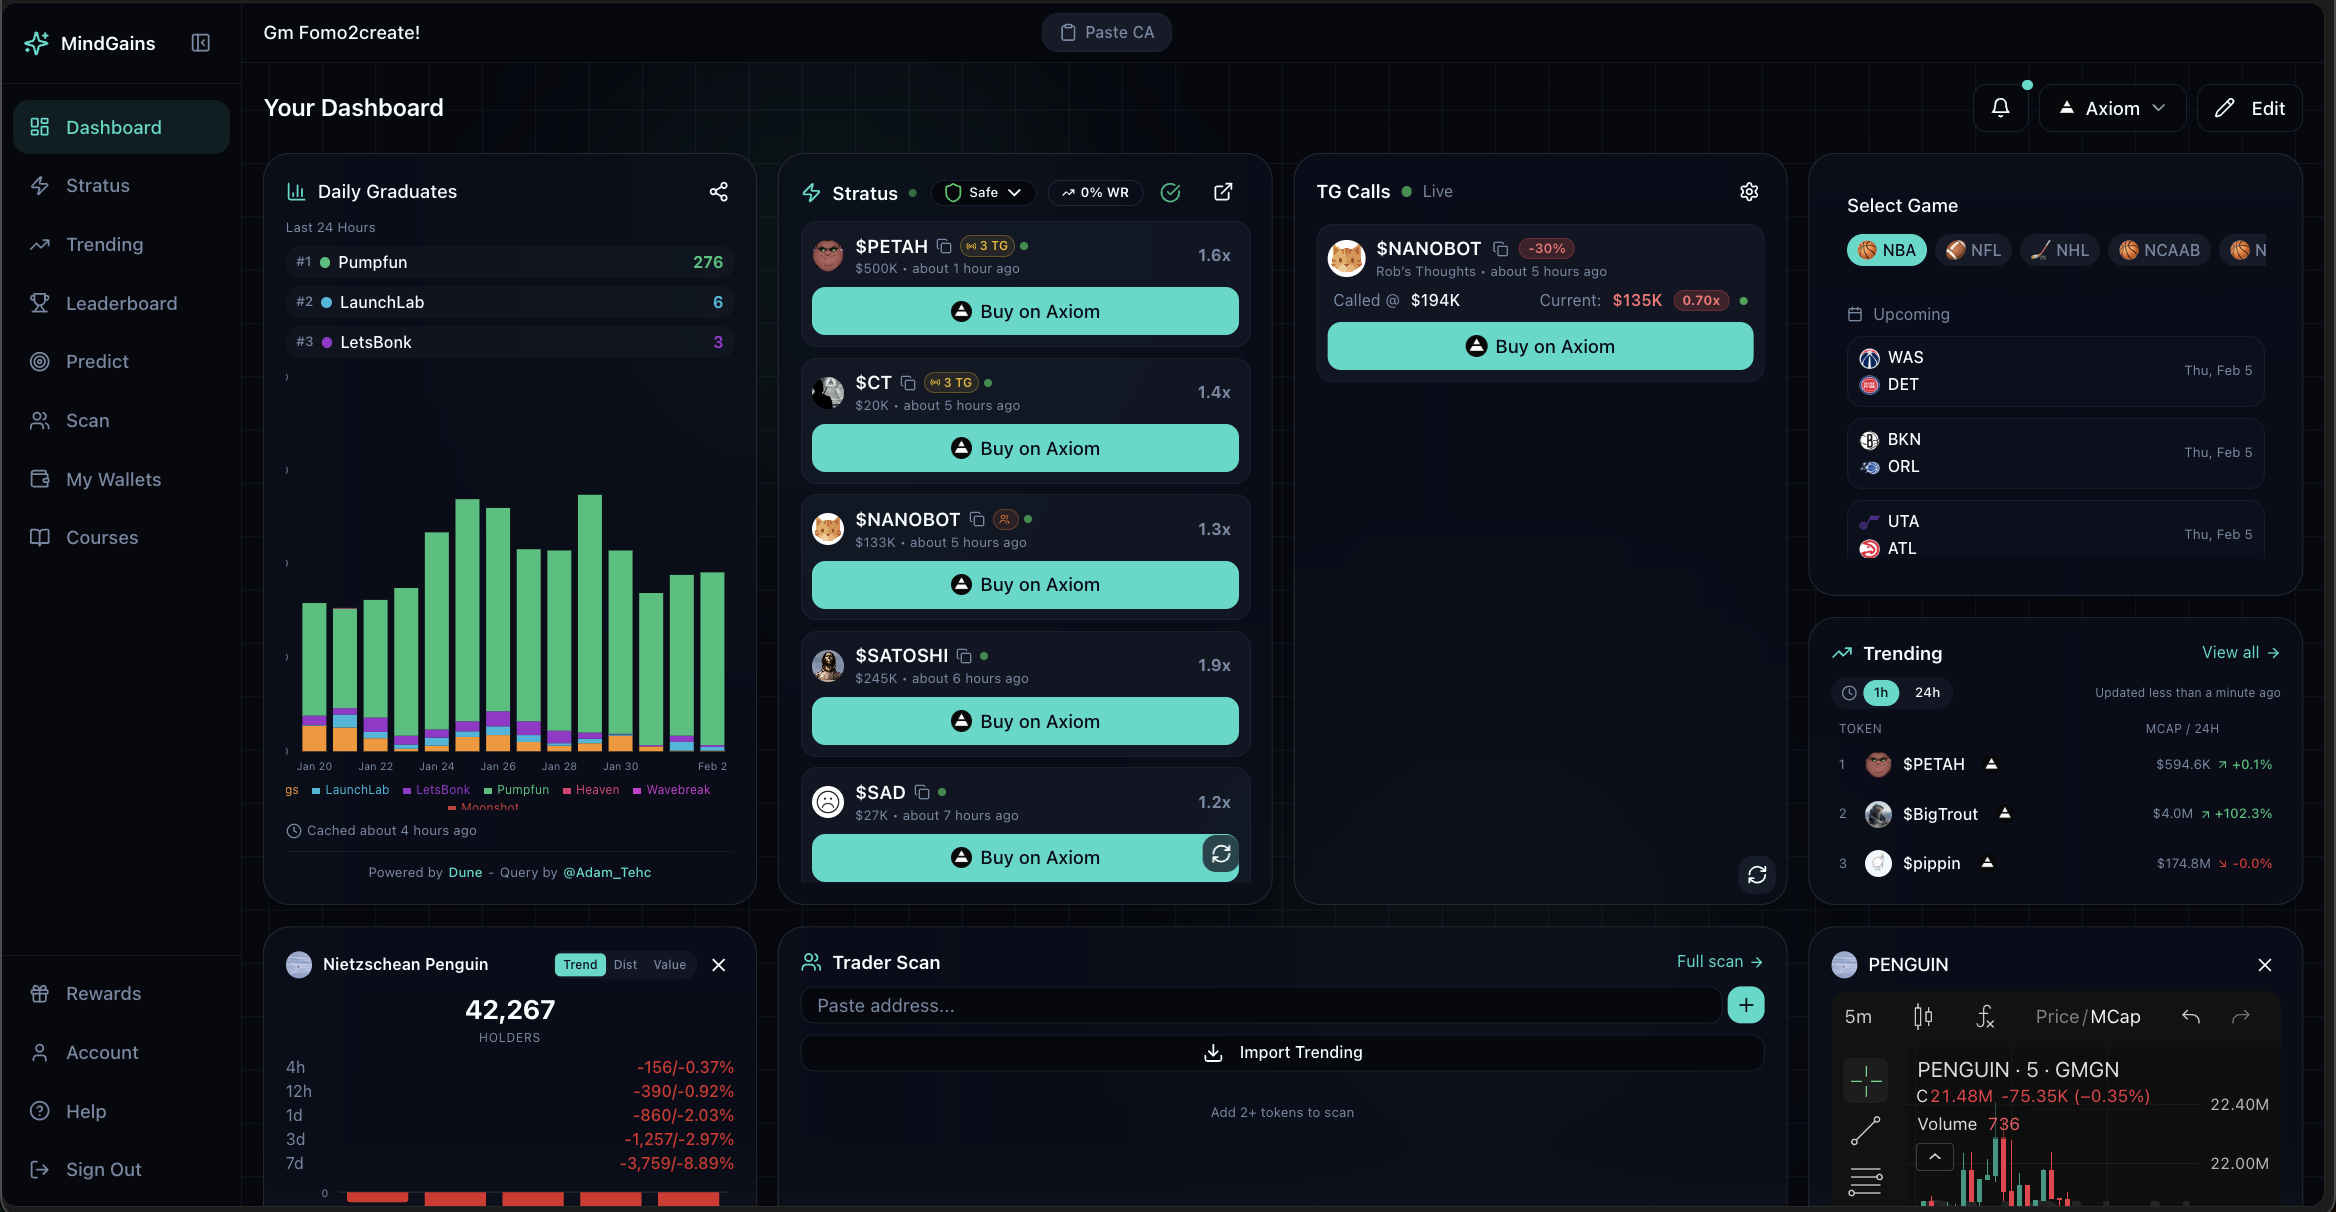Viewport: 2336px width, 1212px height.
Task: Expand the Safe filter dropdown in Stratus
Action: coord(983,192)
